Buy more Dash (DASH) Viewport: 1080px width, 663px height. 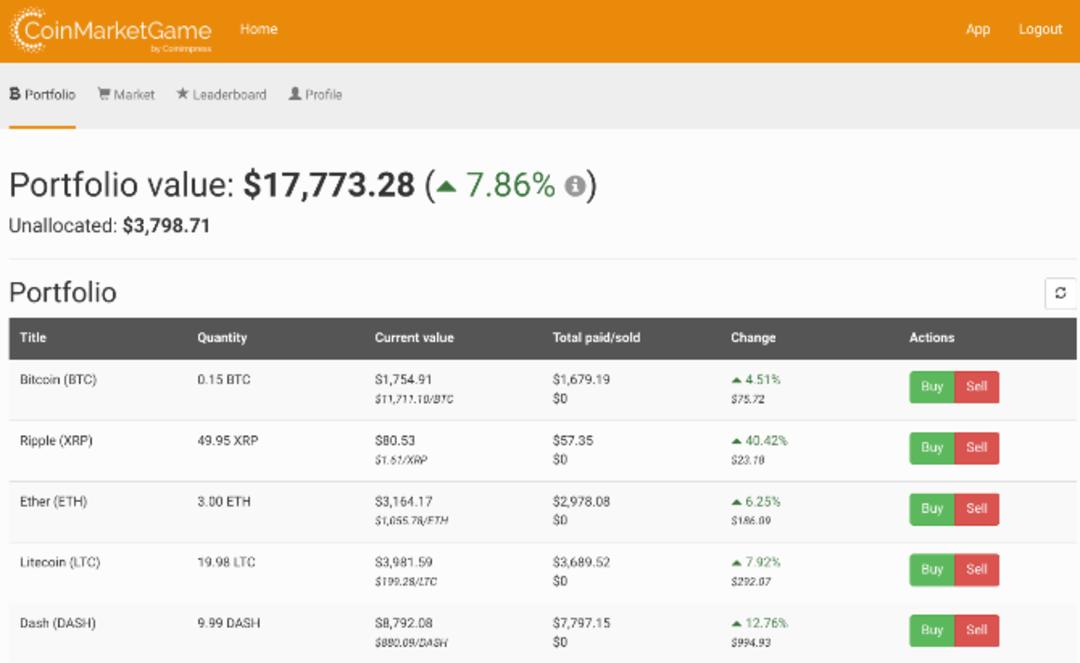click(x=931, y=630)
